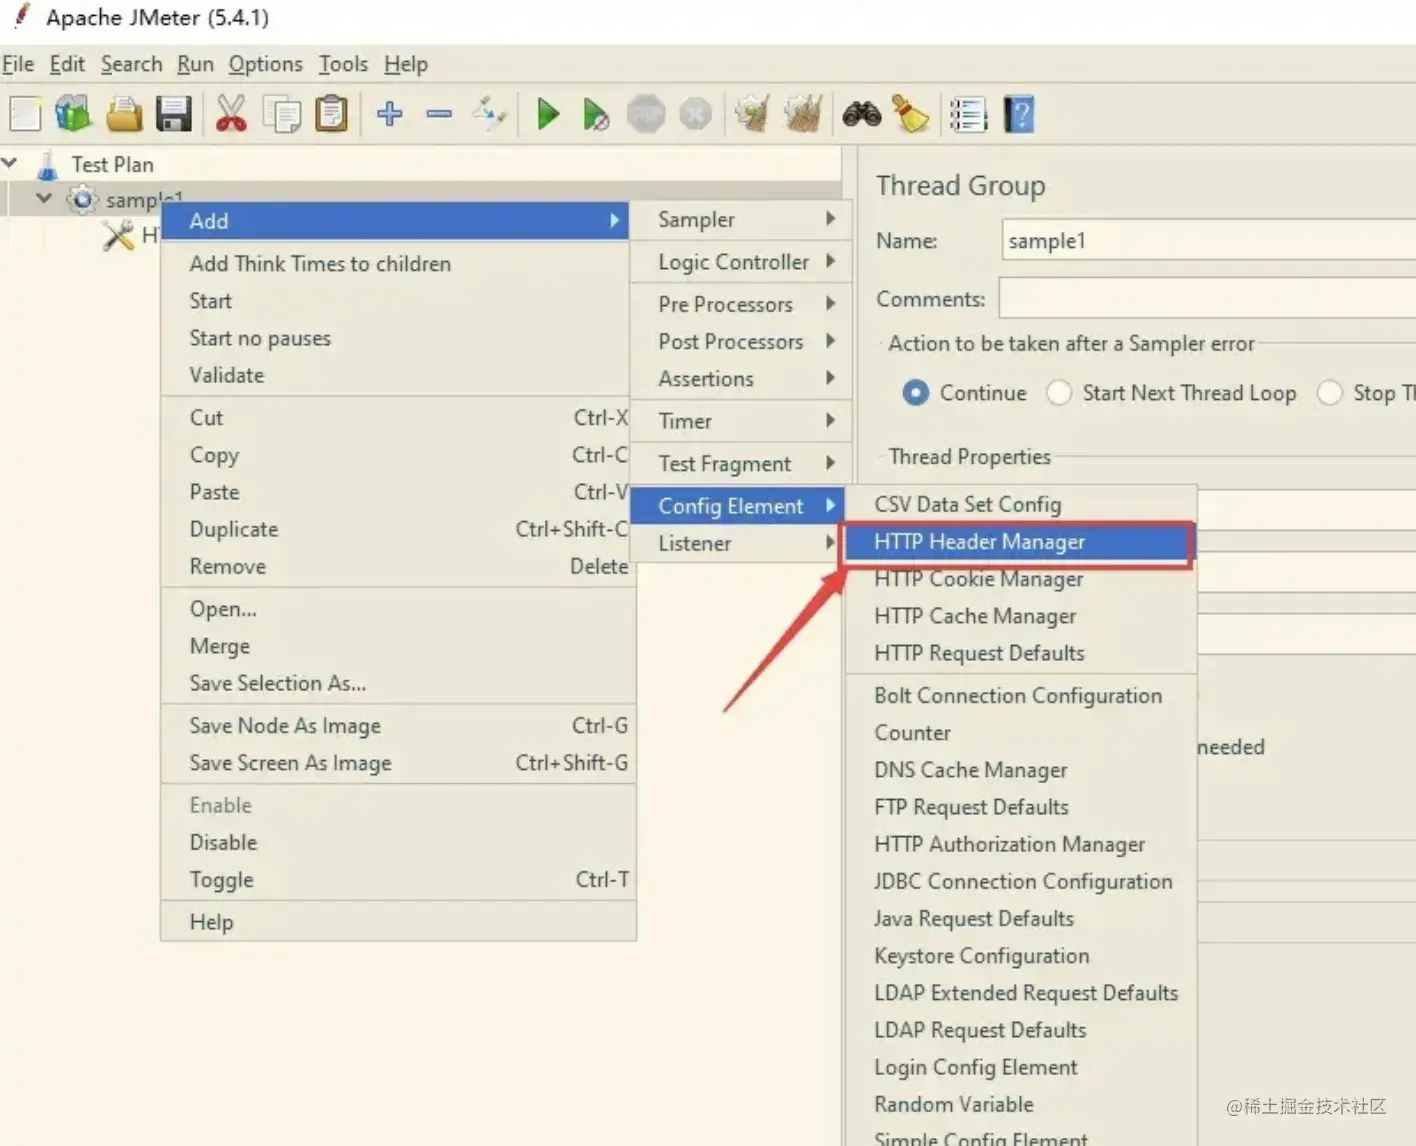This screenshot has width=1416, height=1146.
Task: Click the Copy icon in the toolbar
Action: 282,114
